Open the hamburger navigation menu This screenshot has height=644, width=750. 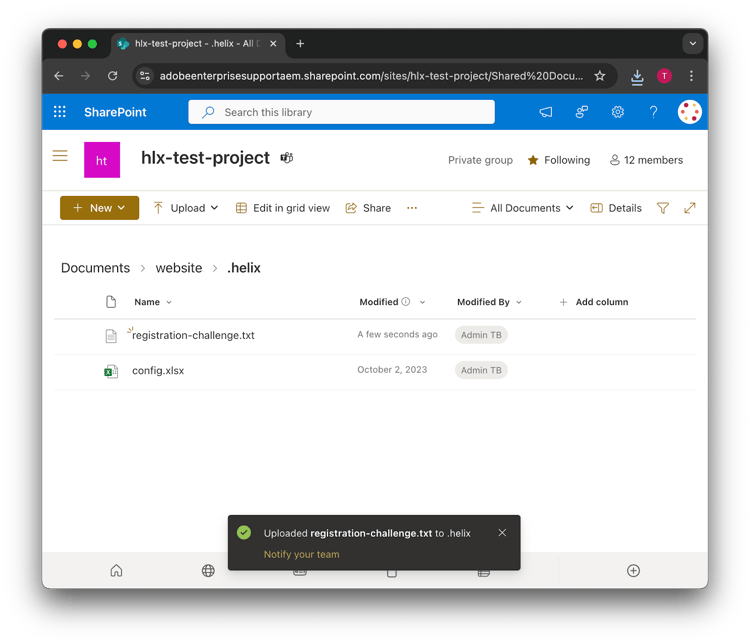click(60, 156)
